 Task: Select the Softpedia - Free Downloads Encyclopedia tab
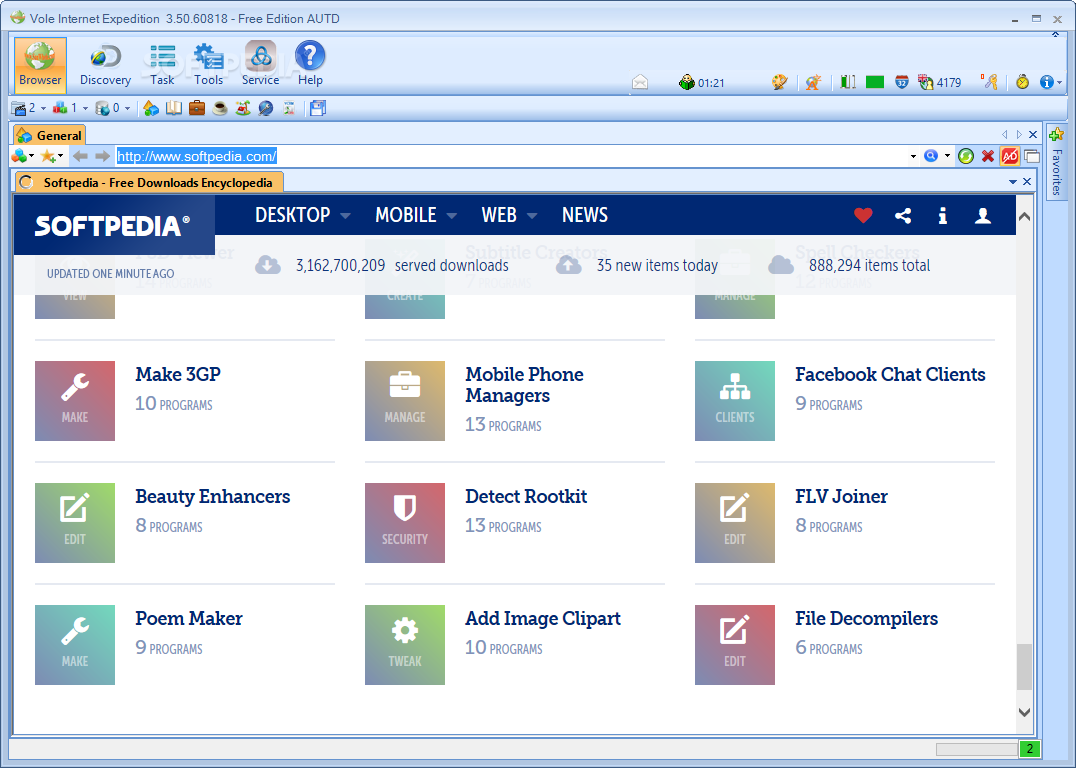click(149, 183)
